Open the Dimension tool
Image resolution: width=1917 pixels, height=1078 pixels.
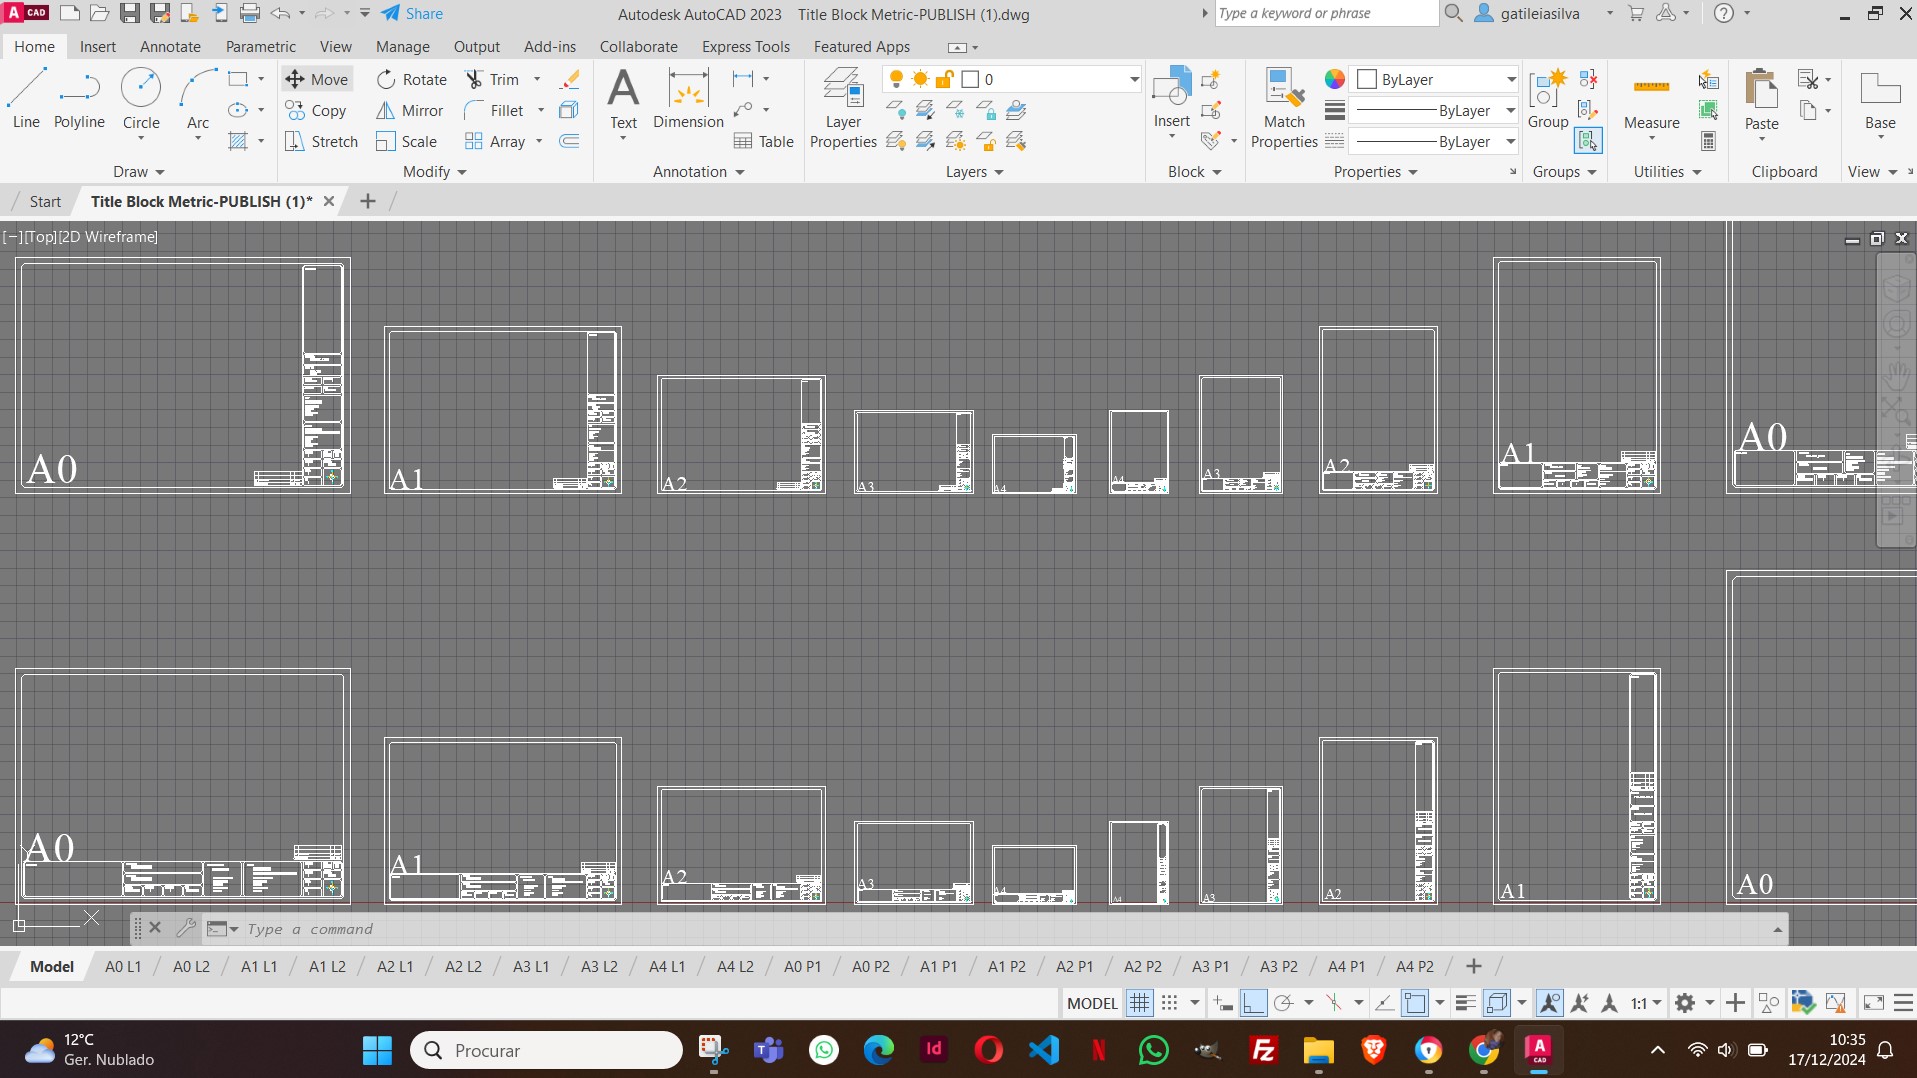coord(688,99)
